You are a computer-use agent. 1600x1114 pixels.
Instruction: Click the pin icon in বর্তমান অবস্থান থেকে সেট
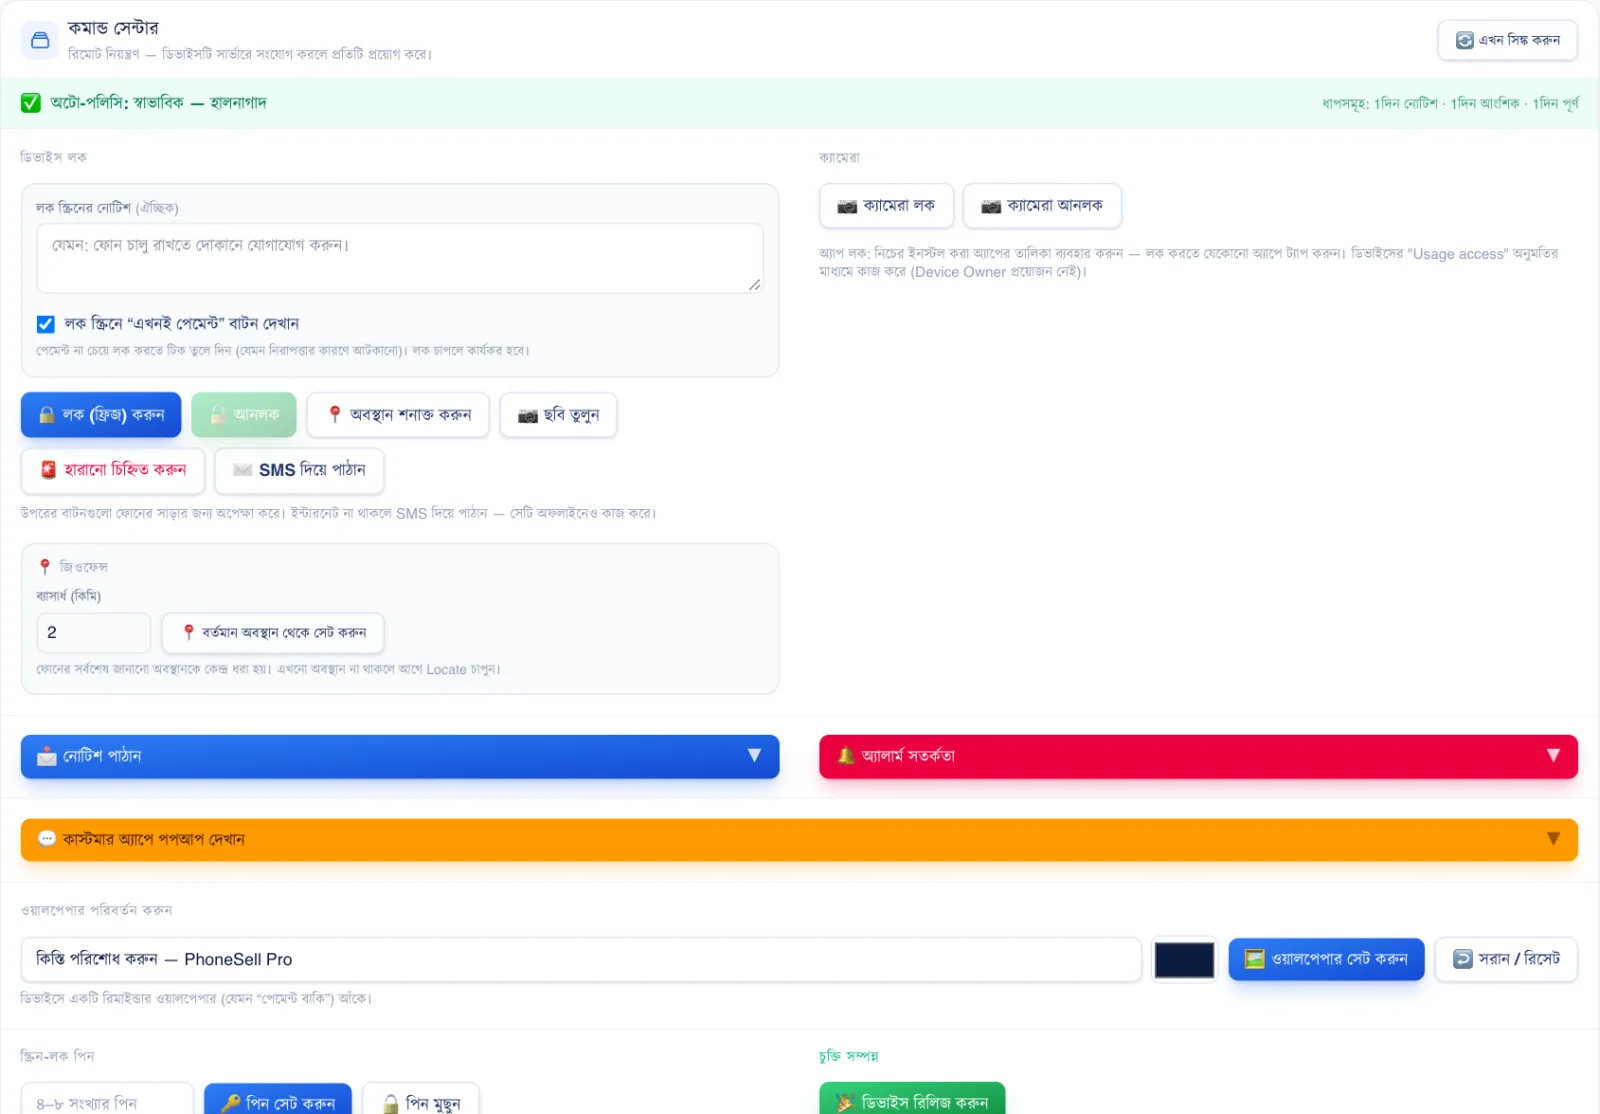188,632
